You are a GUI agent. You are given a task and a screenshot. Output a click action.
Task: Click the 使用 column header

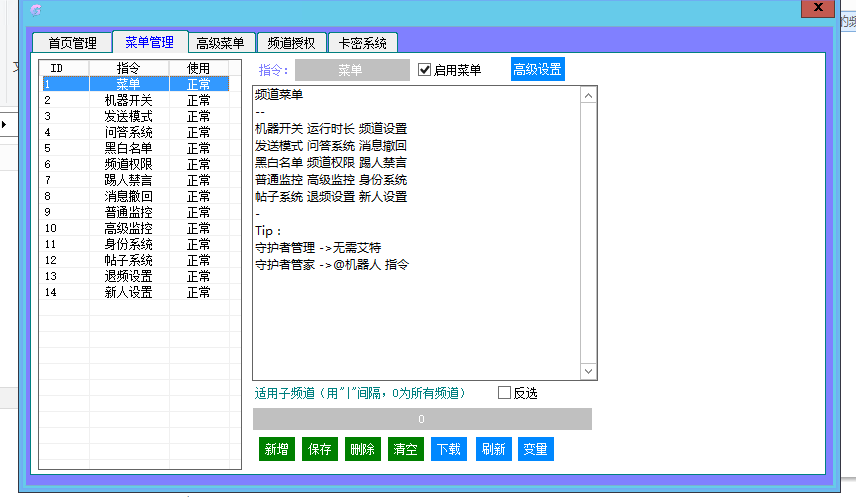[199, 68]
